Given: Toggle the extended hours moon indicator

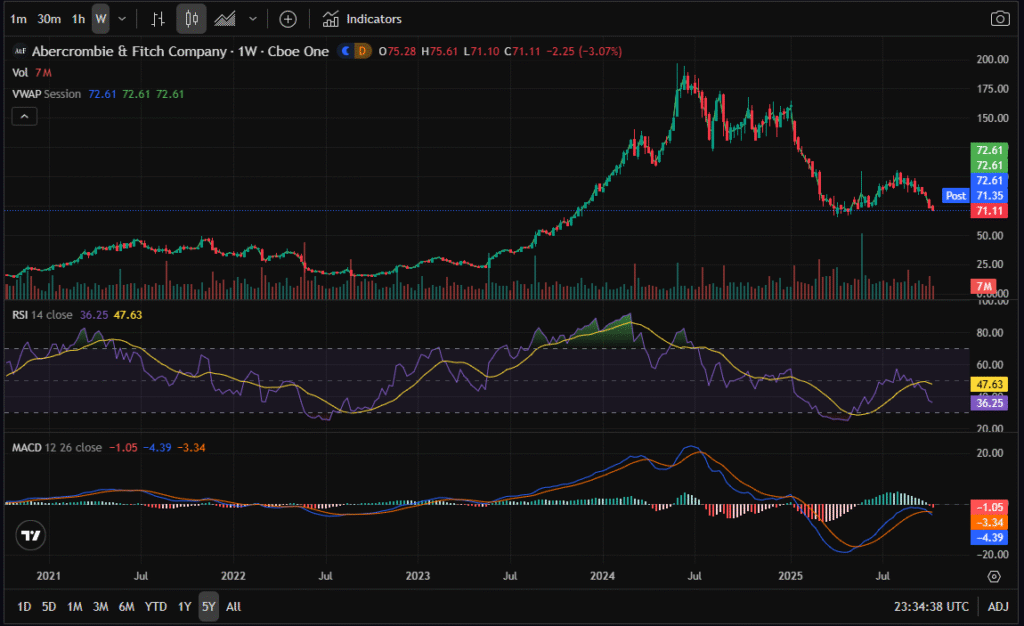Looking at the screenshot, I should (347, 51).
